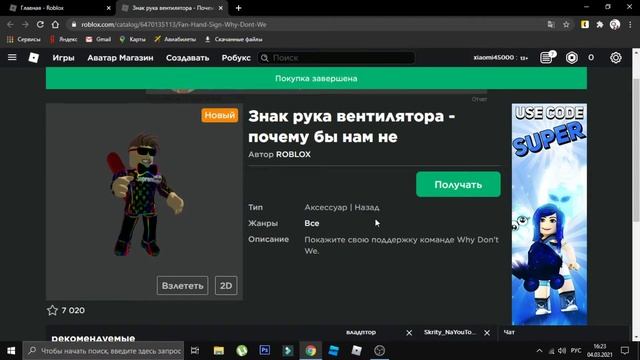Click the yellow extension icon in toolbar
This screenshot has width=640, height=360.
point(584,24)
